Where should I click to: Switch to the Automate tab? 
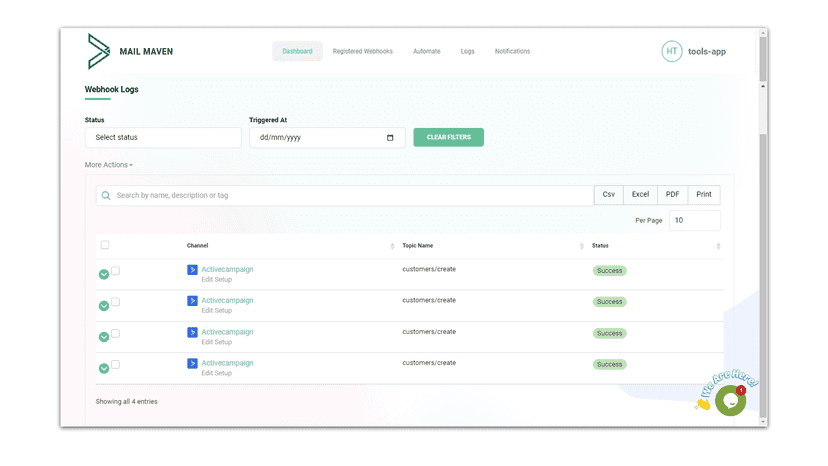click(427, 51)
